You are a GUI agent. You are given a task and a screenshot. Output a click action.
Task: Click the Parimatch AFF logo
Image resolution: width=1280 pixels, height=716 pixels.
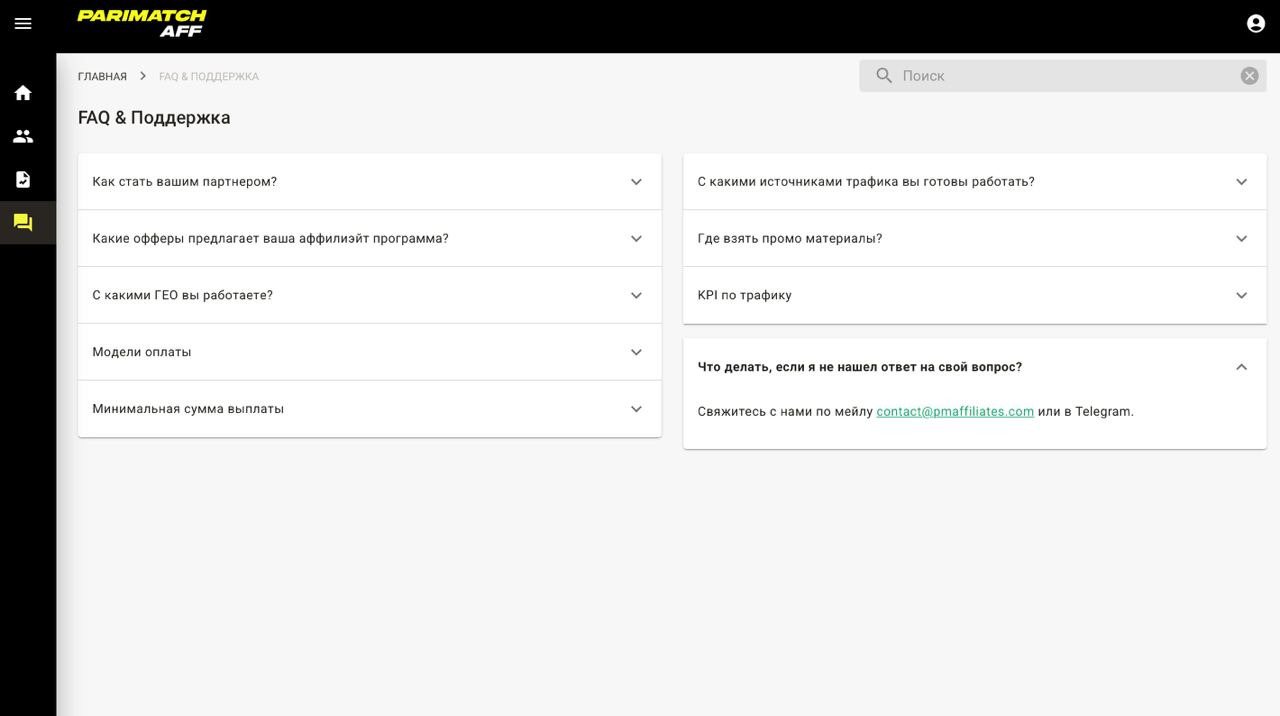tap(142, 23)
